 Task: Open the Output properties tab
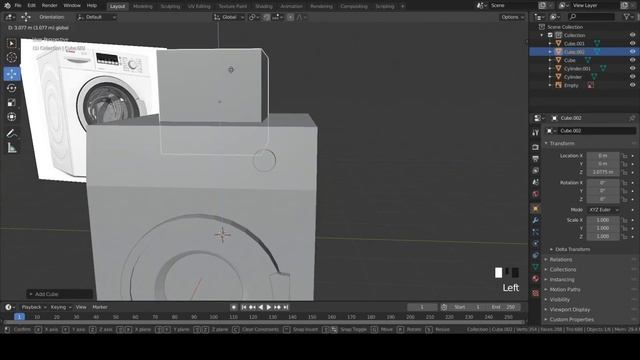(x=536, y=159)
